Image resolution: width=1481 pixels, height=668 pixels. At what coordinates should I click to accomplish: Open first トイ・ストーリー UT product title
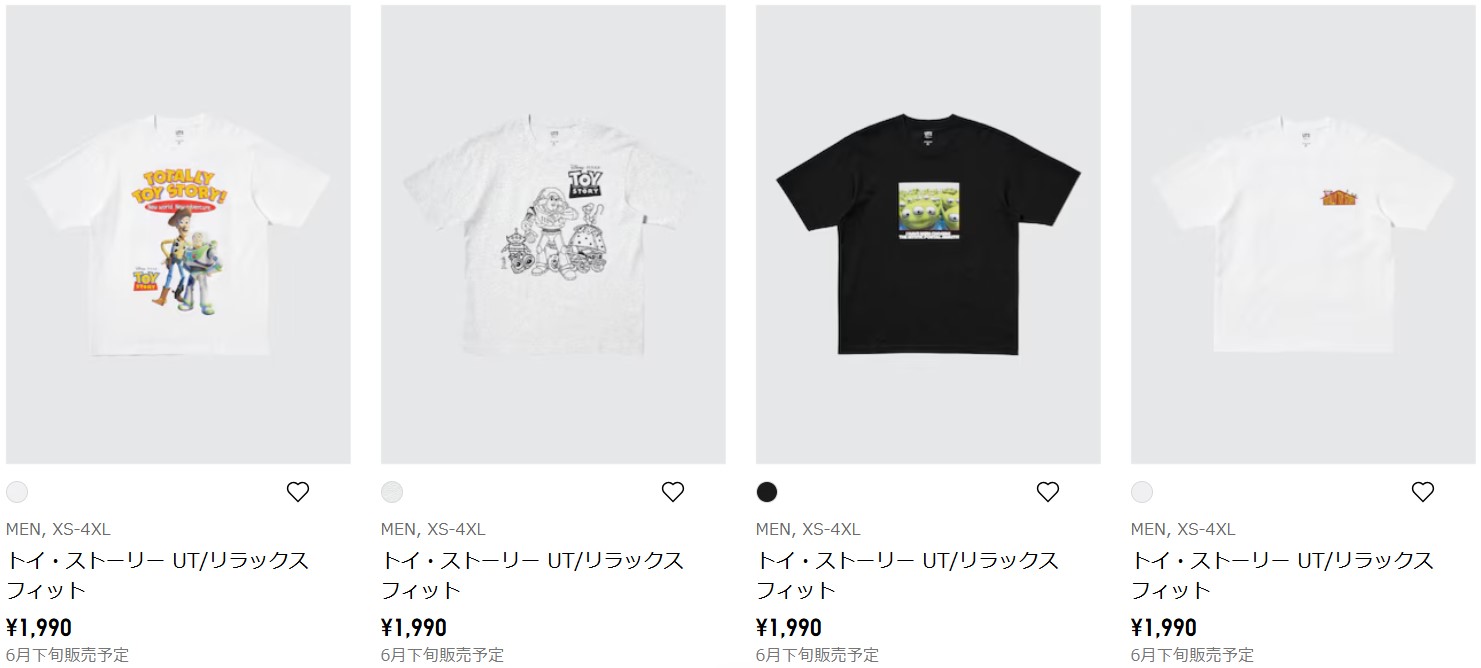pyautogui.click(x=158, y=575)
